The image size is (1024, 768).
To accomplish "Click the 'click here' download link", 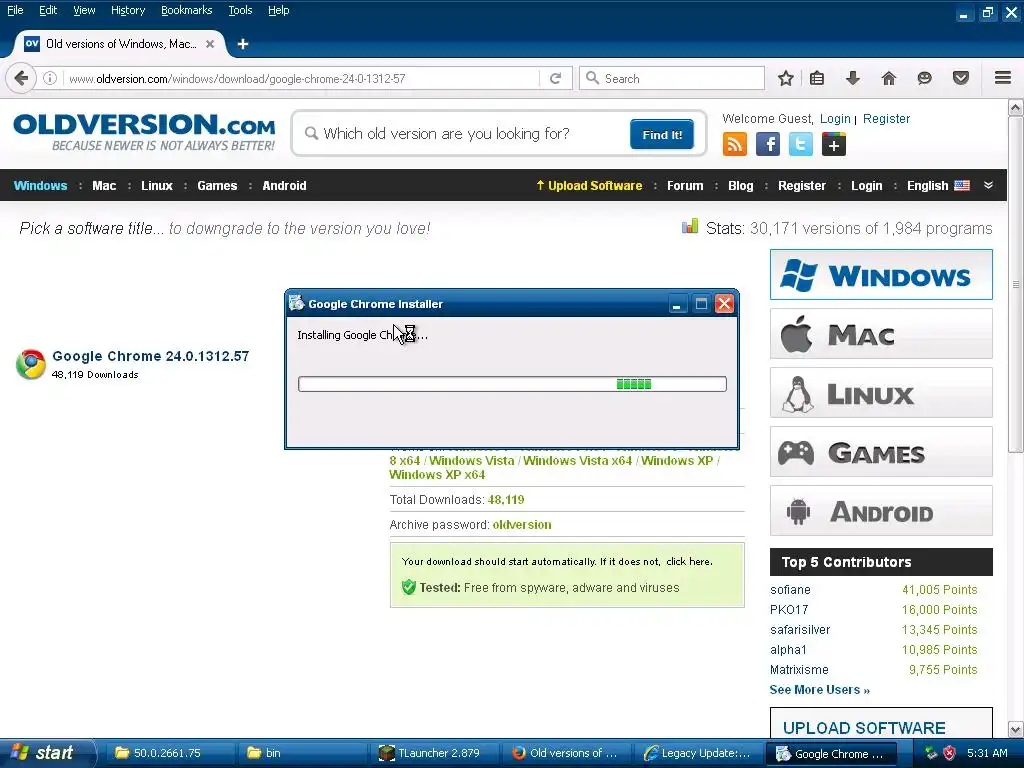I will 689,562.
